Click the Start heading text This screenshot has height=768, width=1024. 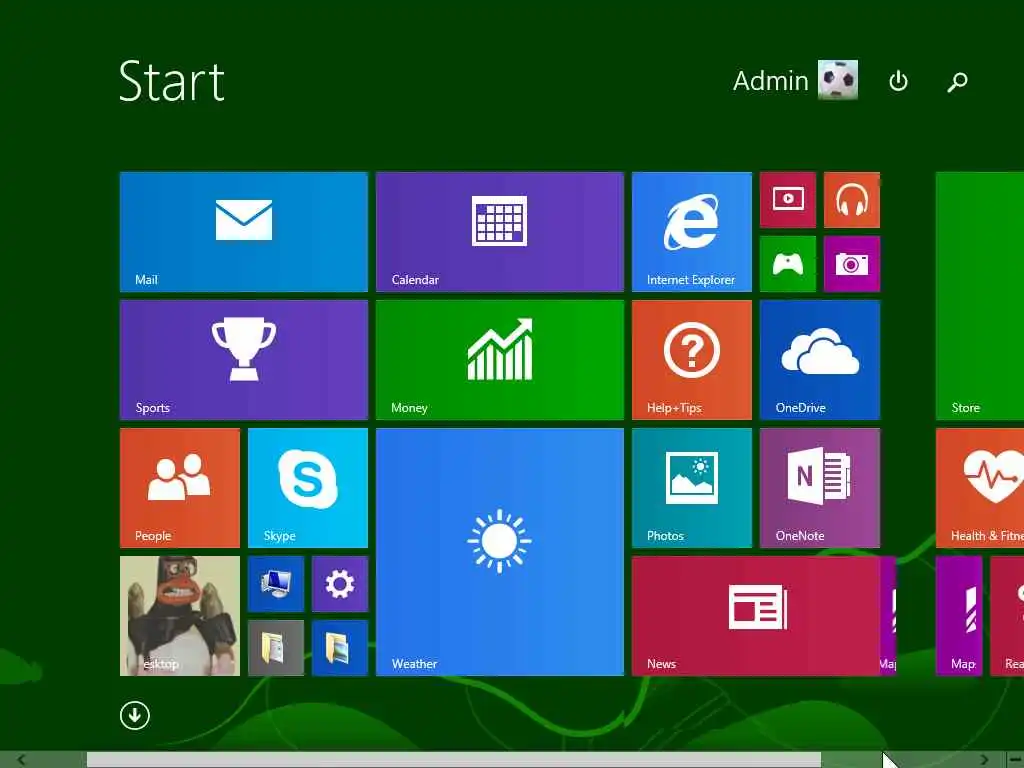[172, 81]
